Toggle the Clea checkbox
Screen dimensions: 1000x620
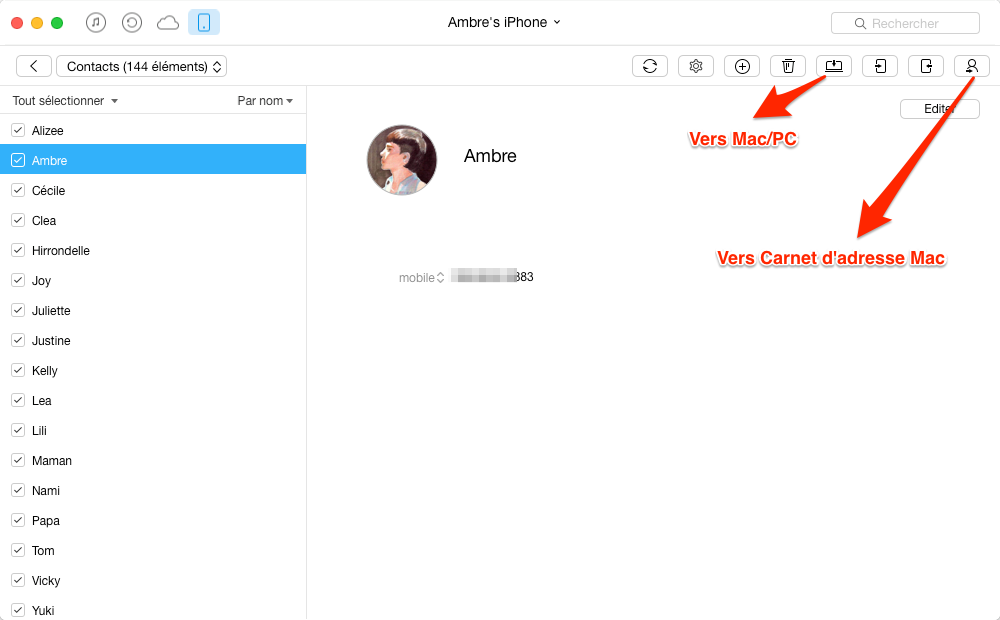(x=18, y=220)
